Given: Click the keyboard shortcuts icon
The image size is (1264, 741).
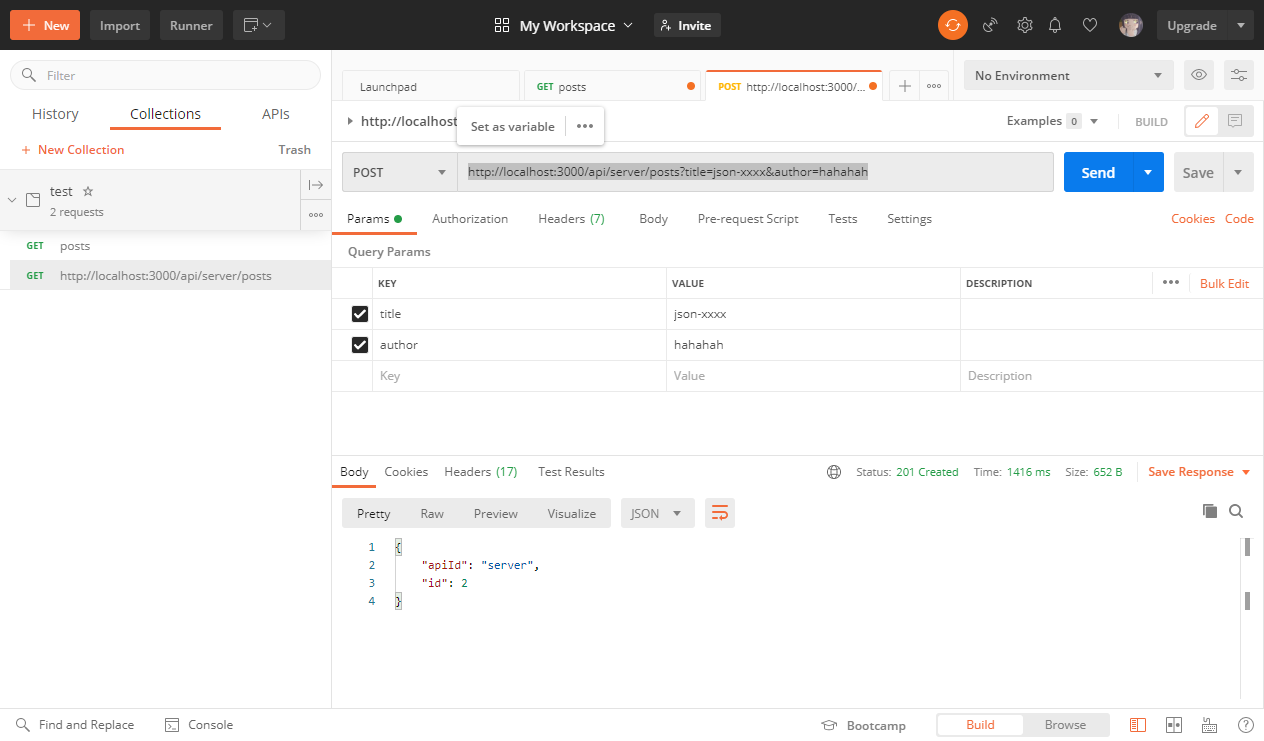Looking at the screenshot, I should pos(1210,725).
